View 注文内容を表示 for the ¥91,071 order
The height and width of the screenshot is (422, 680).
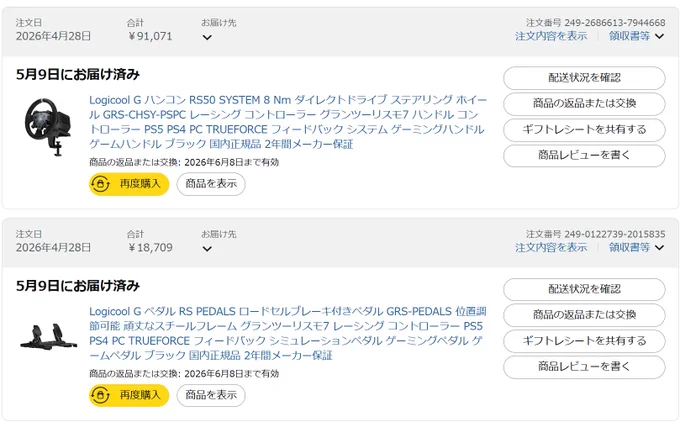pos(551,36)
